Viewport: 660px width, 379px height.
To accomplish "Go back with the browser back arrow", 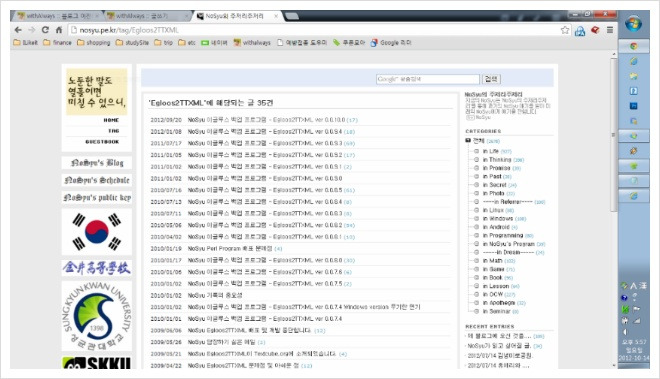I will 18,30.
